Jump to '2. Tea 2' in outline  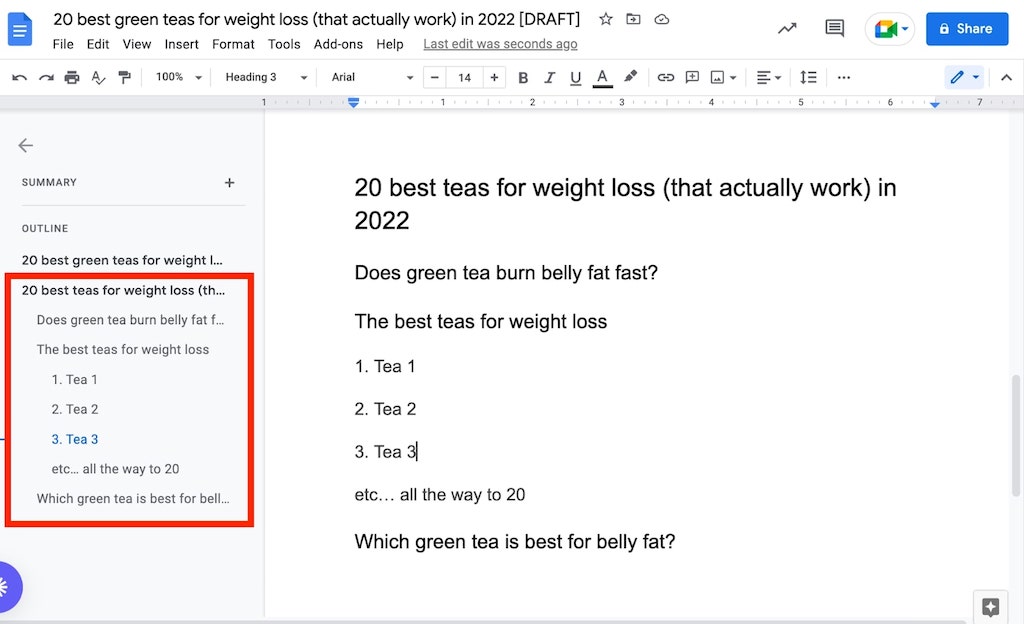point(75,409)
